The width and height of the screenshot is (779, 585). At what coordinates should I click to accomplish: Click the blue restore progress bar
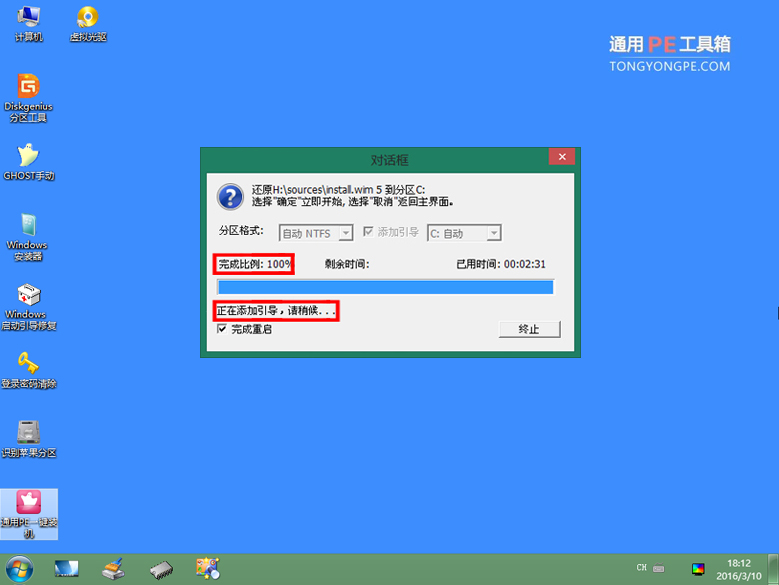point(386,287)
